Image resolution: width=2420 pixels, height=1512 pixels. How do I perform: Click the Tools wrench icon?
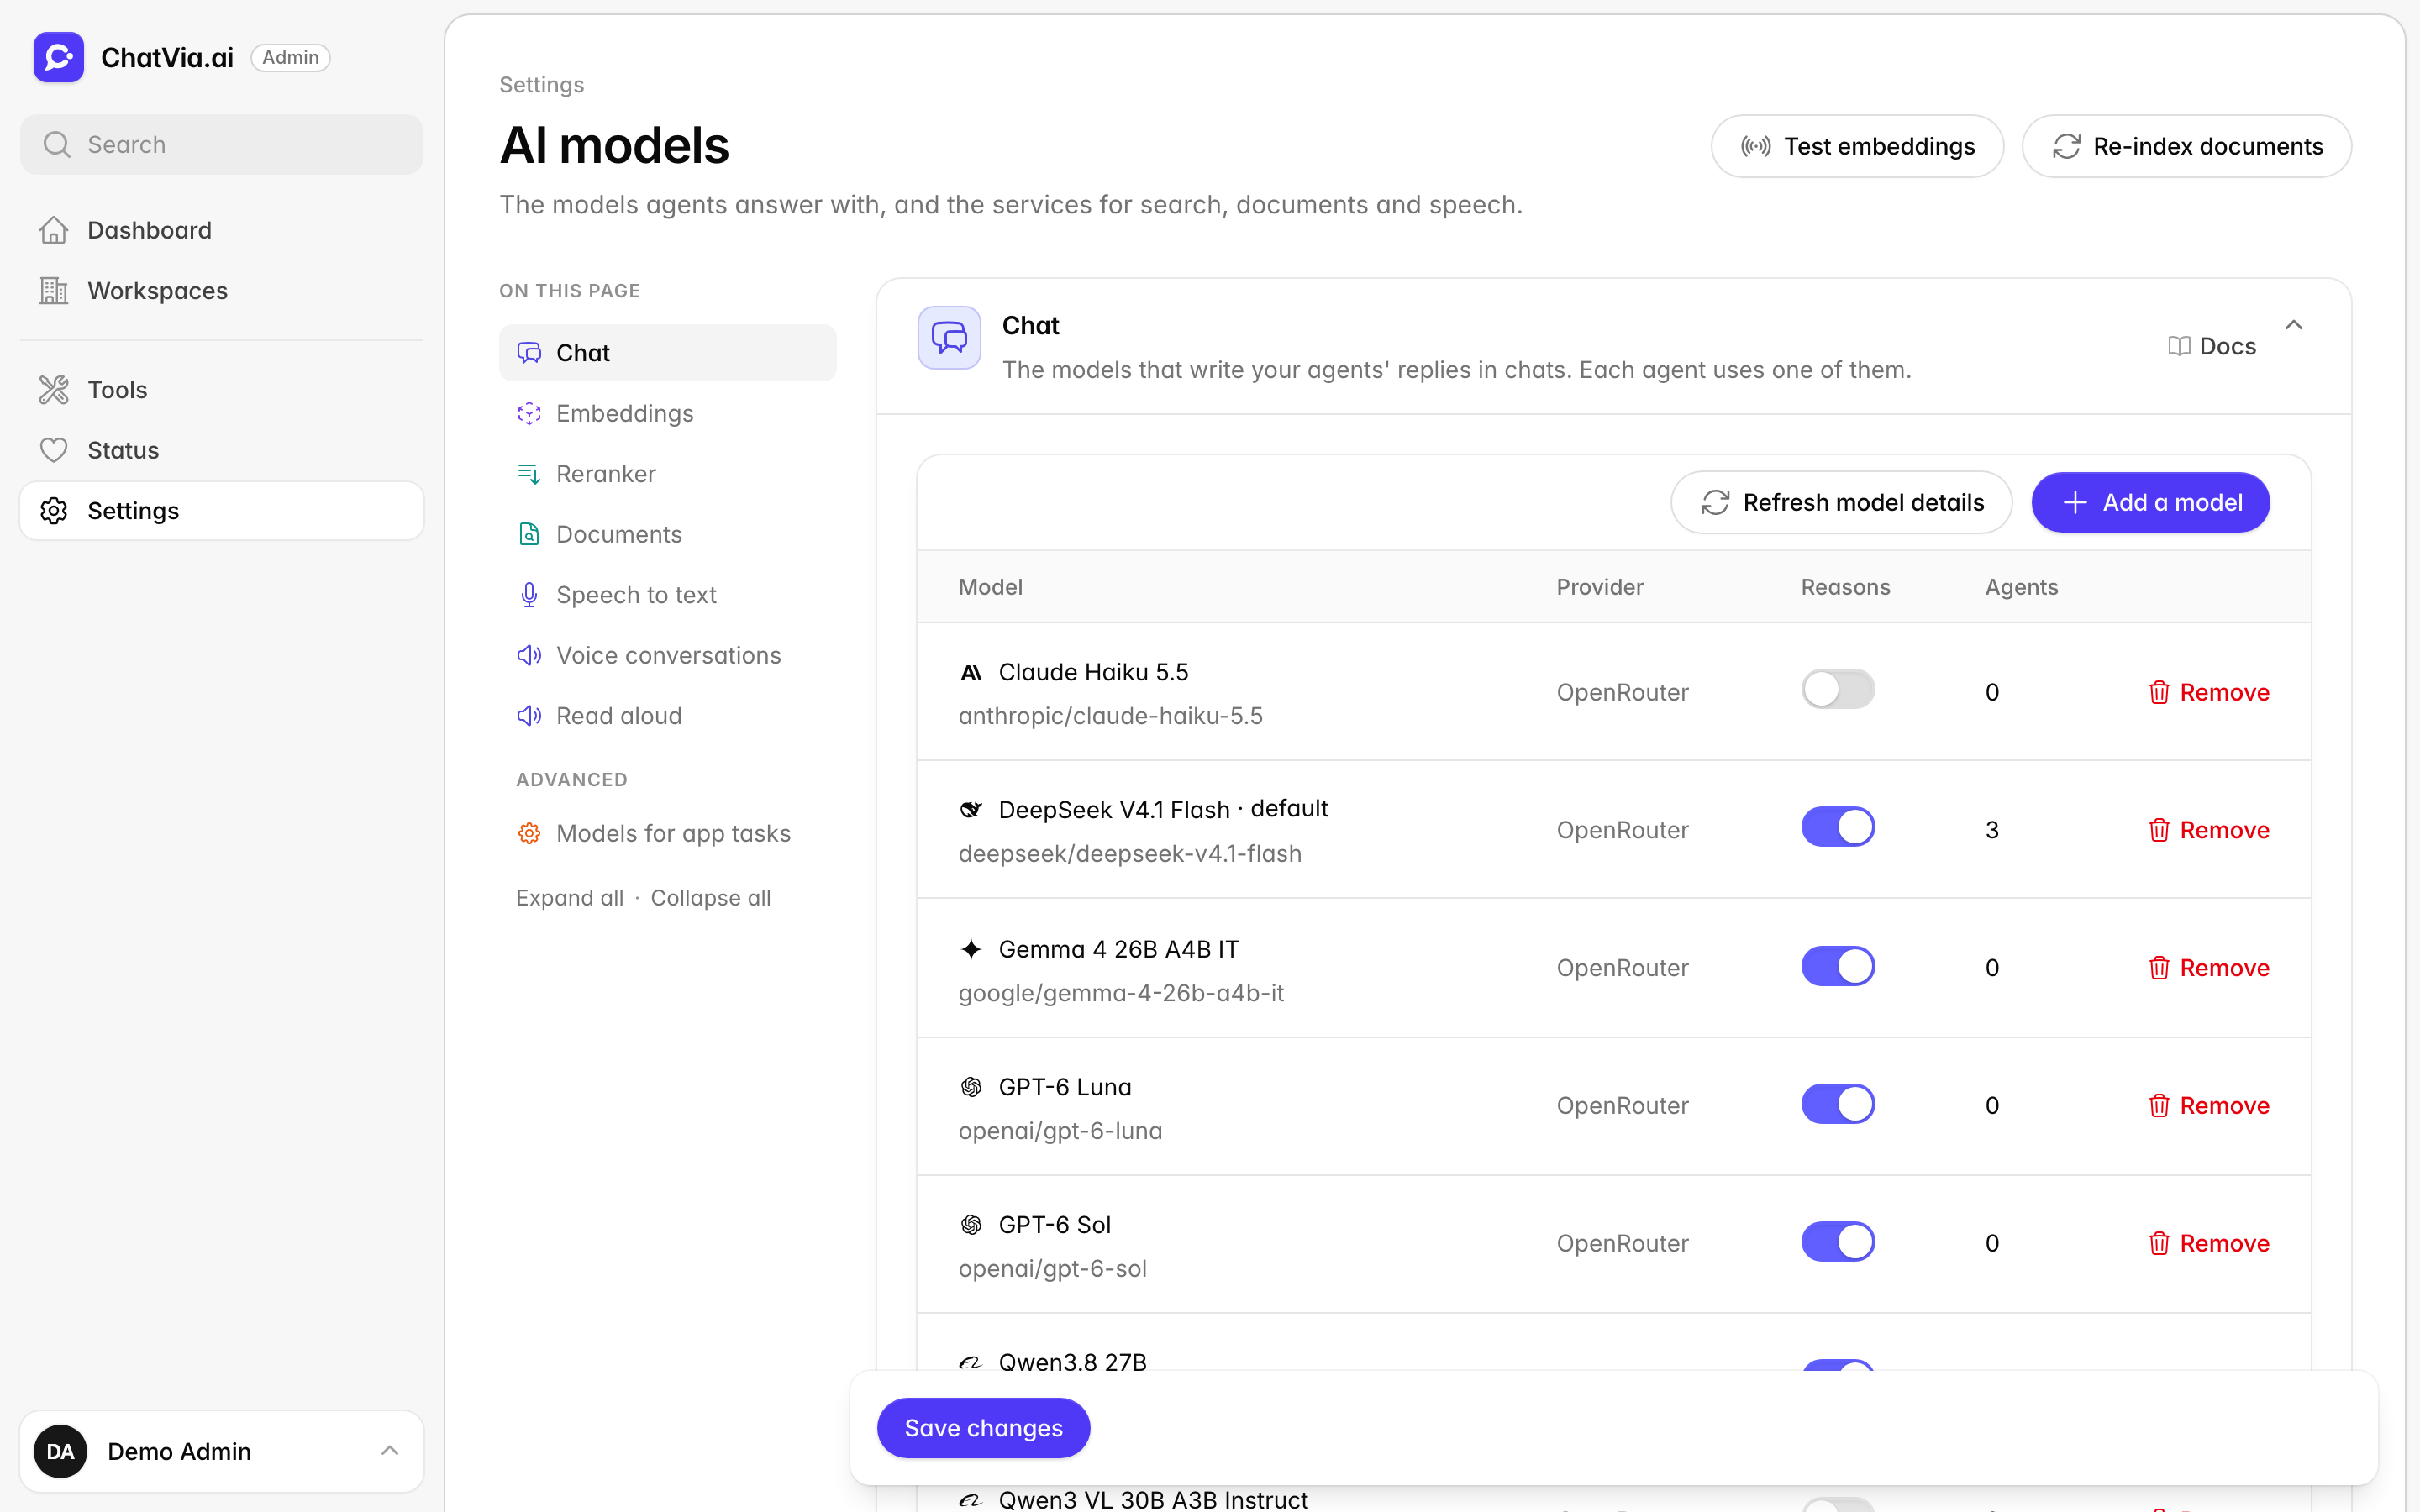coord(54,389)
